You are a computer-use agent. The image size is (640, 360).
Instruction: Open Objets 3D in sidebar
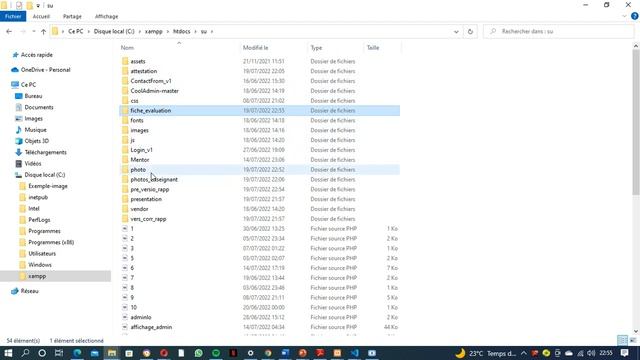pos(37,141)
